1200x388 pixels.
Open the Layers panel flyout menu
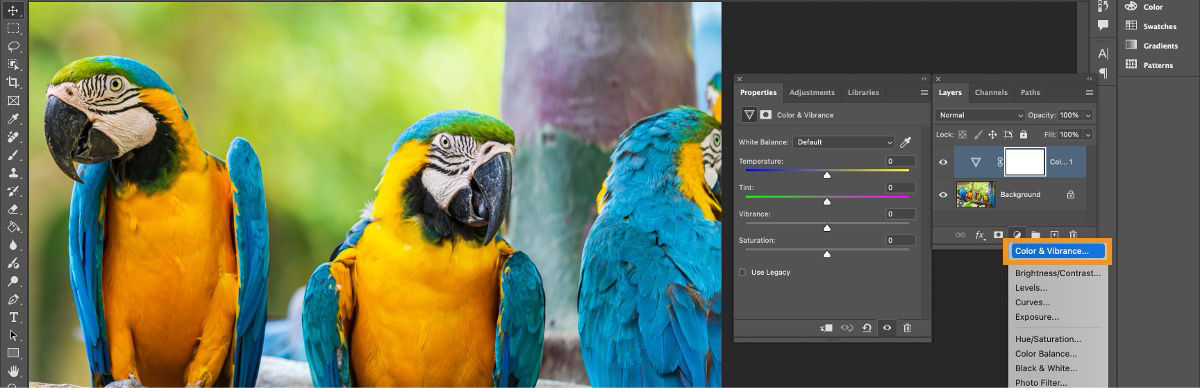click(1088, 92)
